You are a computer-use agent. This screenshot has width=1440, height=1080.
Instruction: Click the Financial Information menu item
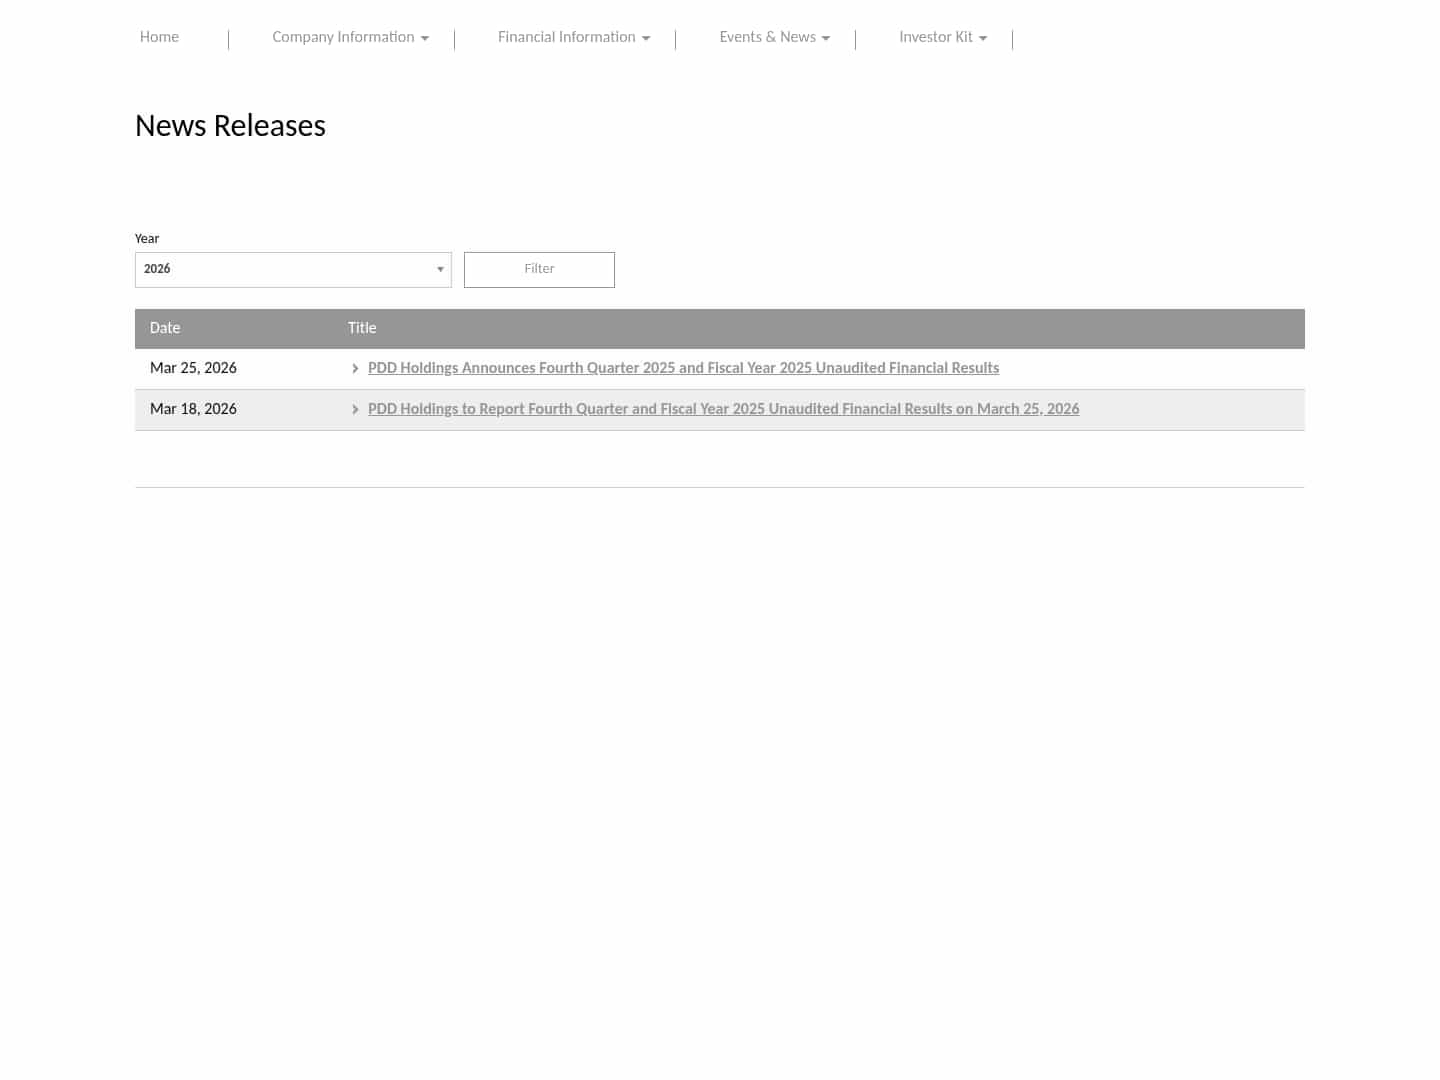tap(566, 37)
